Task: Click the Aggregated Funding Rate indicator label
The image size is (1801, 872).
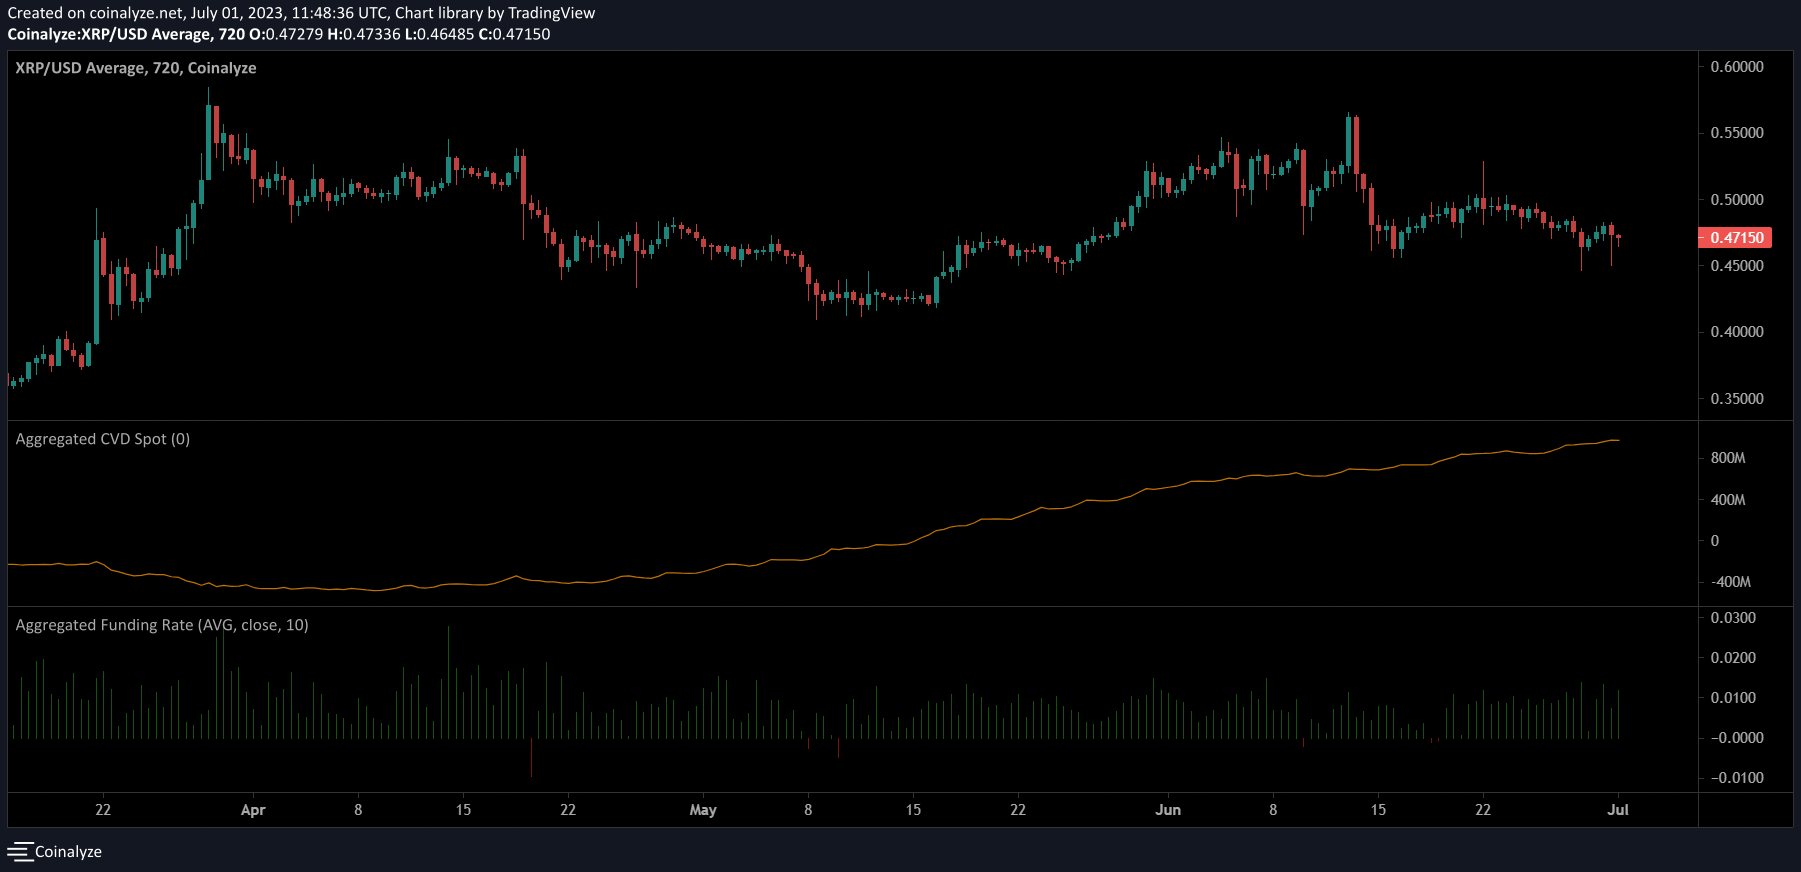Action: point(162,625)
